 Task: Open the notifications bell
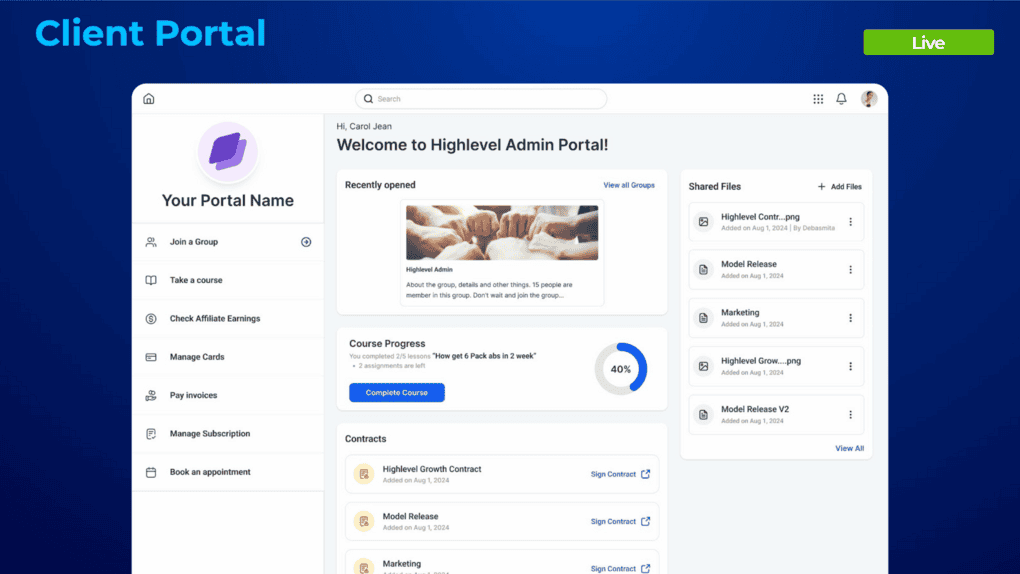coord(841,99)
